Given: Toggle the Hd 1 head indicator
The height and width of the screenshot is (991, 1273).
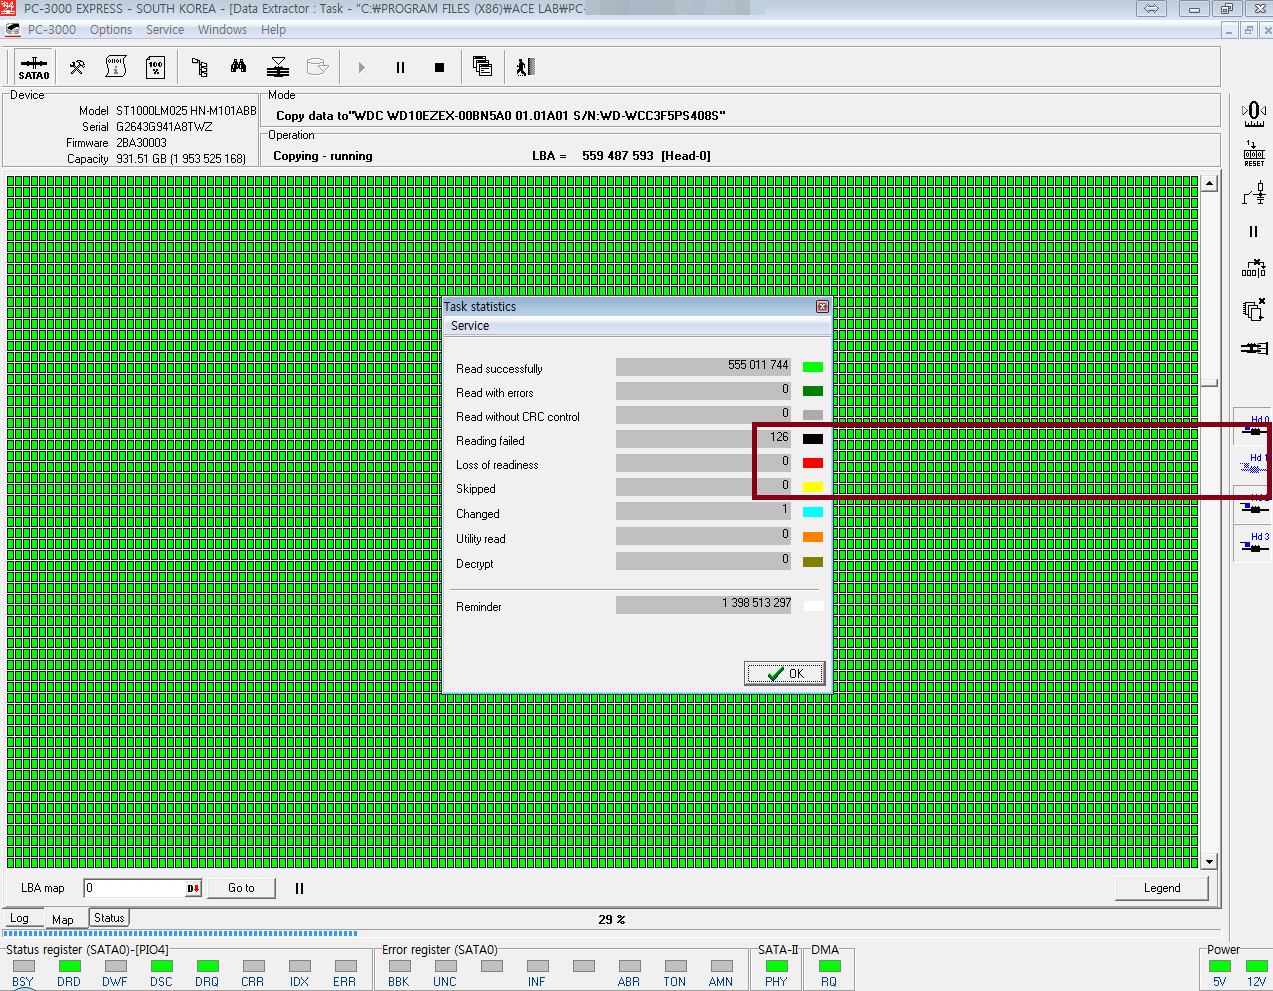Looking at the screenshot, I should click(1254, 464).
